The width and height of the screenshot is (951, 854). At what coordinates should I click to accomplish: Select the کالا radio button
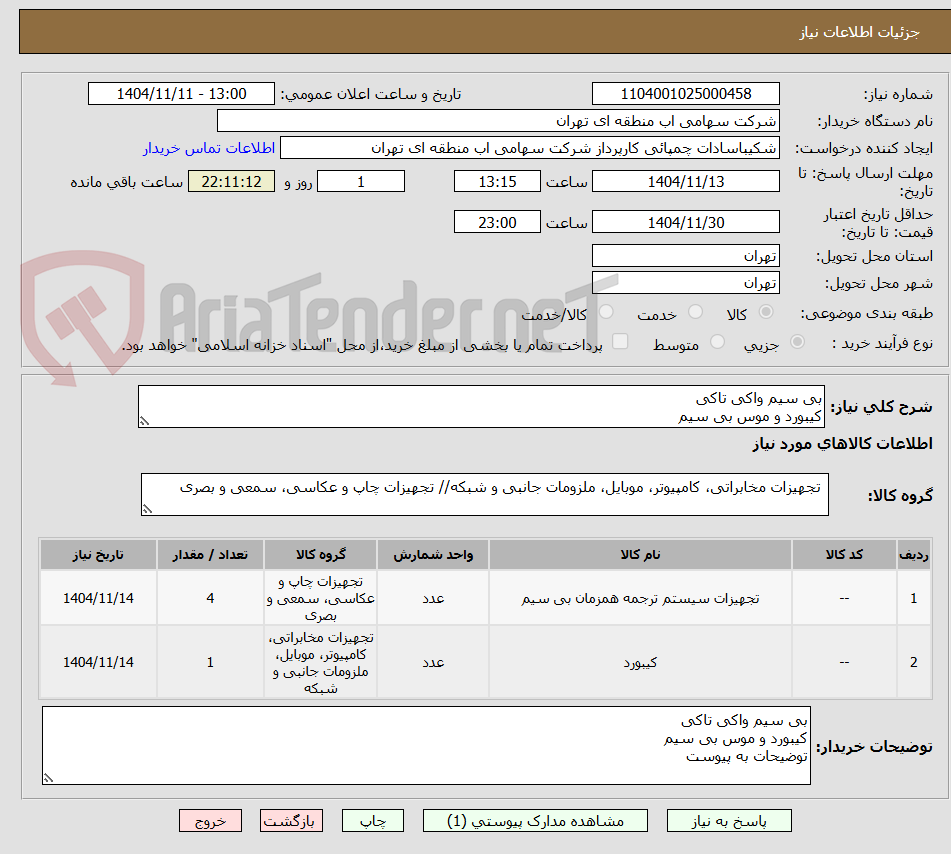point(766,312)
